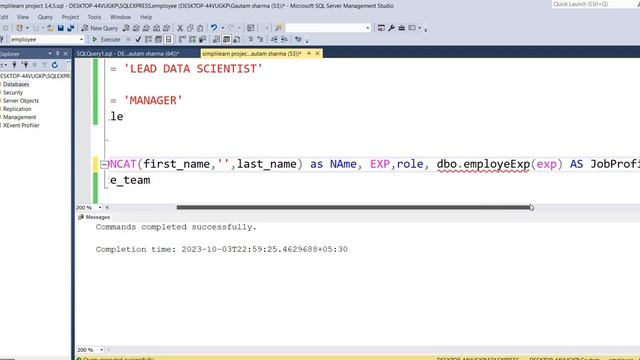This screenshot has height=360, width=640.
Task: Click the Object Explorer Disconnect icon
Action: click(x=25, y=65)
